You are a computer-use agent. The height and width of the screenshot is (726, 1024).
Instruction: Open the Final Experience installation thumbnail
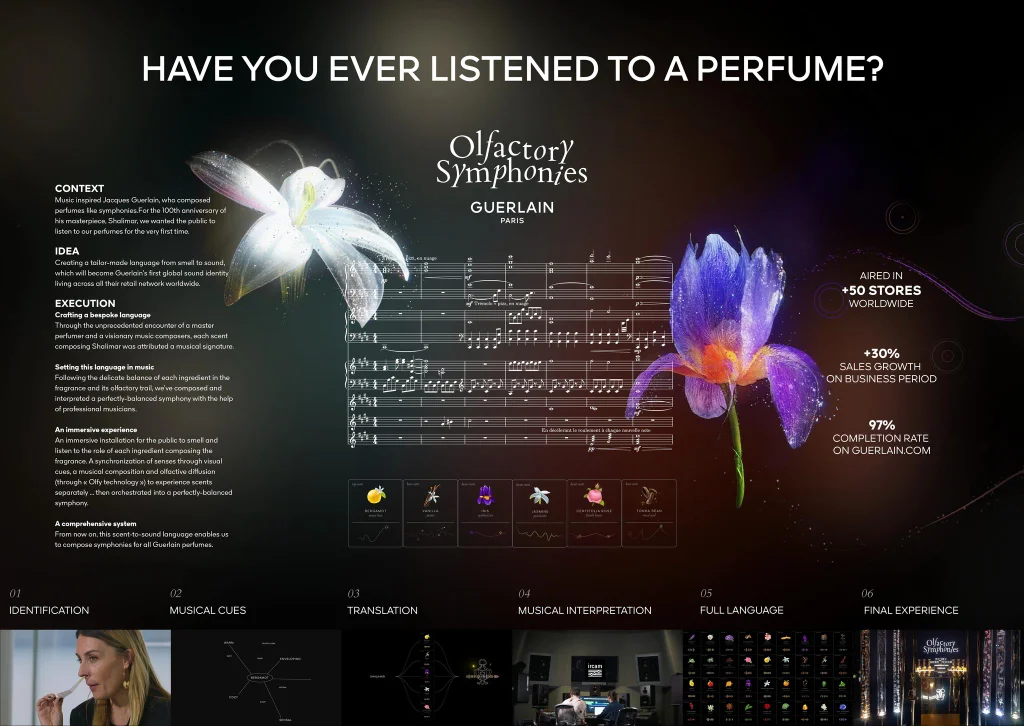(940, 677)
